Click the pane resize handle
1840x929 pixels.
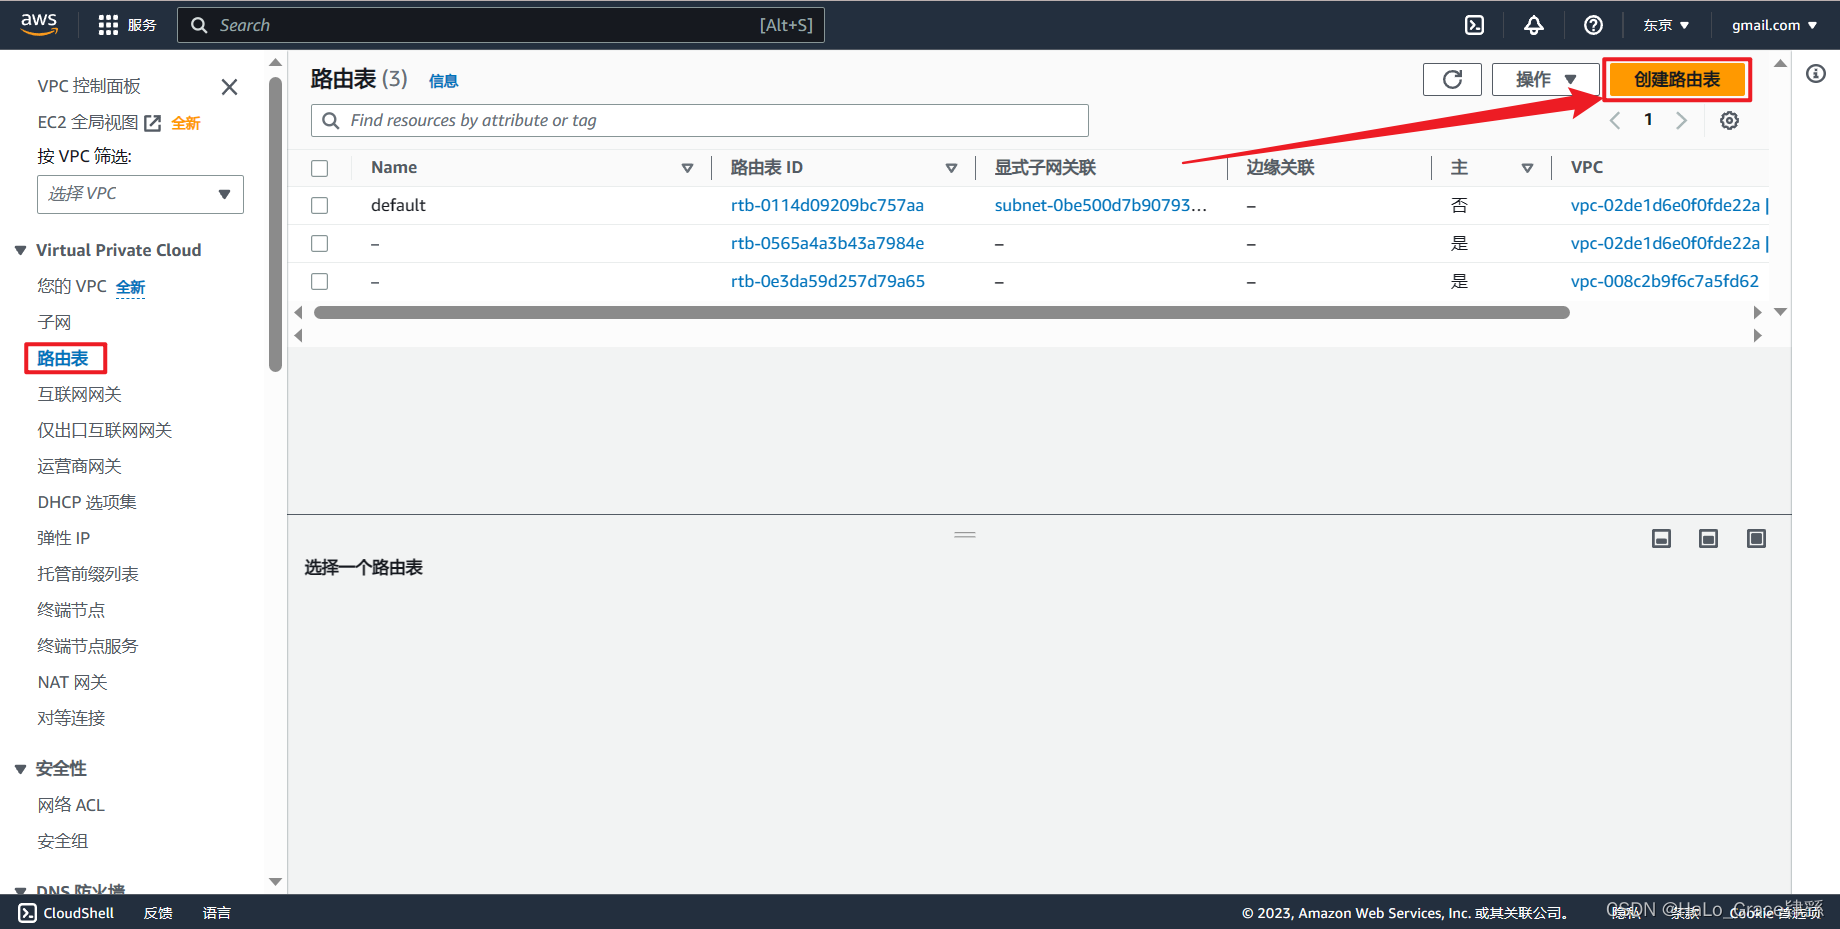tap(965, 535)
